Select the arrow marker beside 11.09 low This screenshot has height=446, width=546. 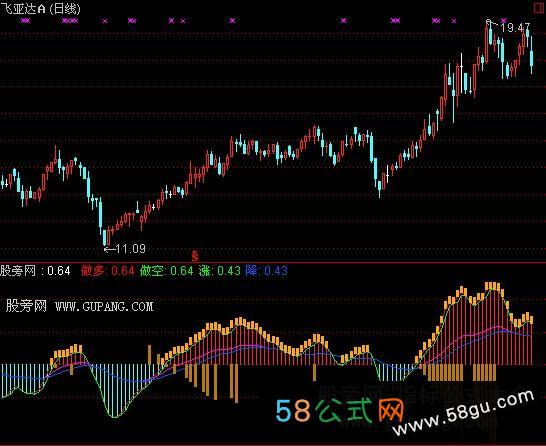pyautogui.click(x=109, y=249)
